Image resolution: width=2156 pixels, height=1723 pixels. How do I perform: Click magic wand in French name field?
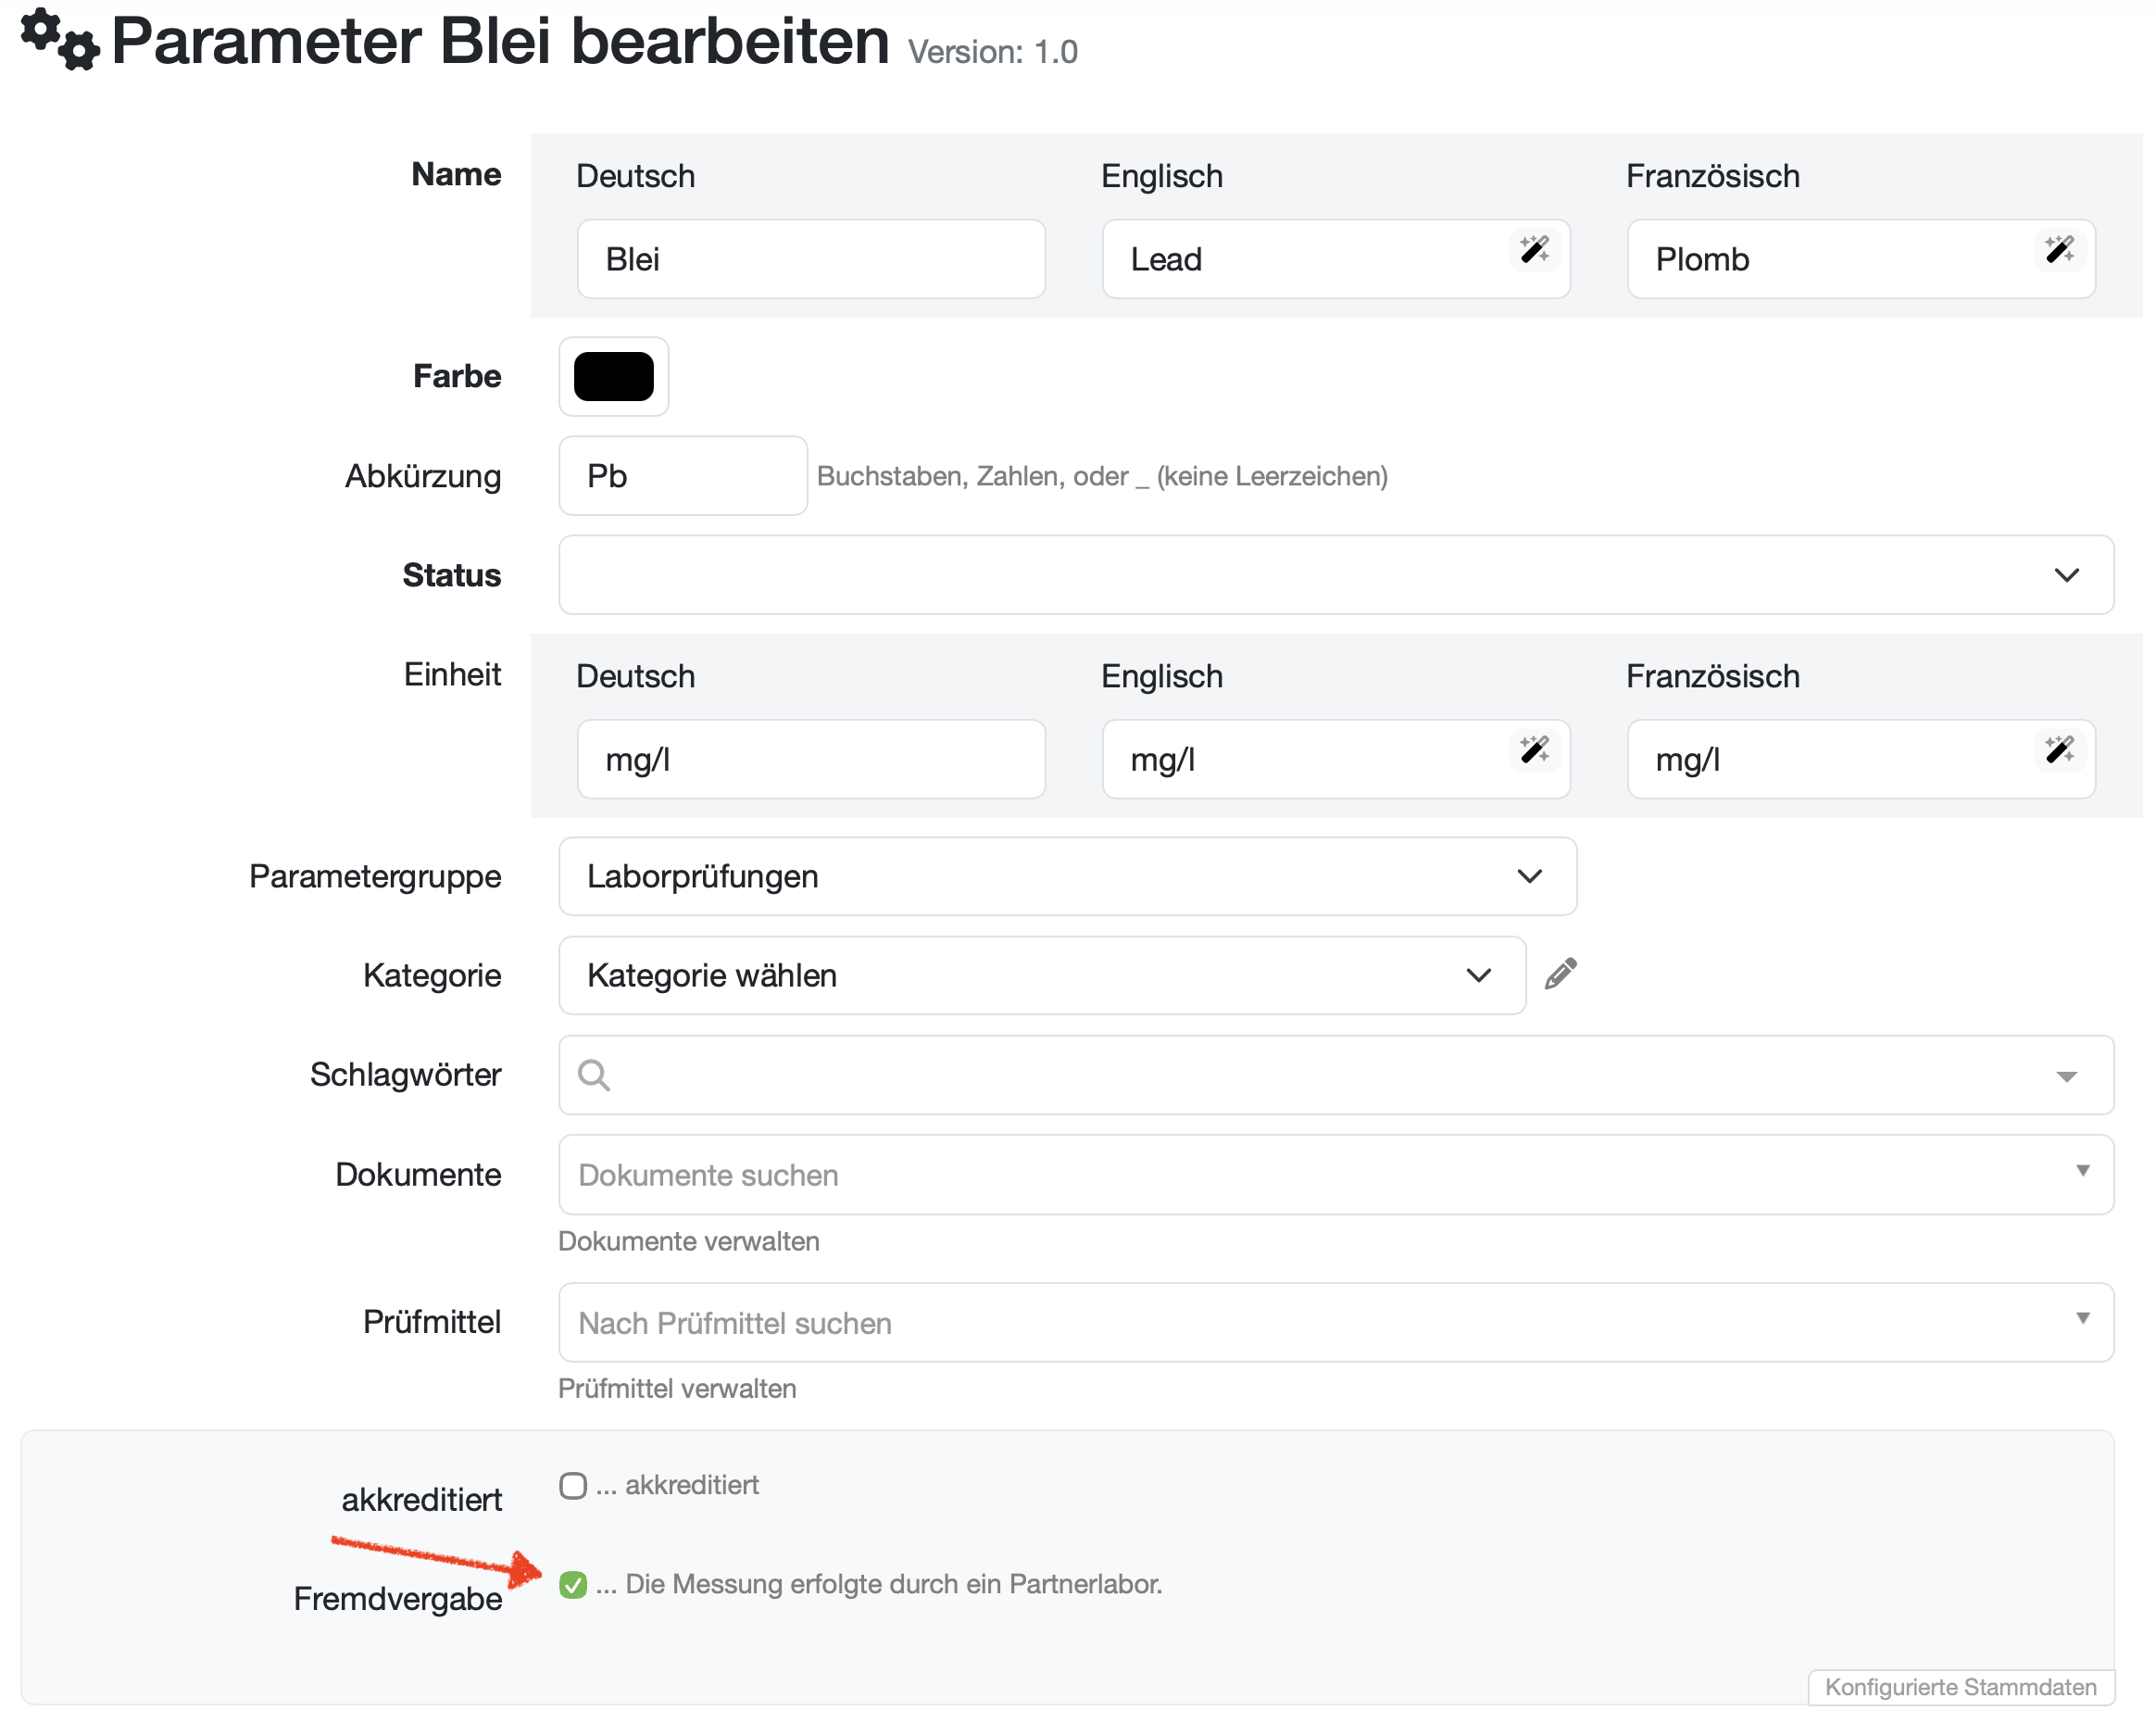[x=2059, y=249]
